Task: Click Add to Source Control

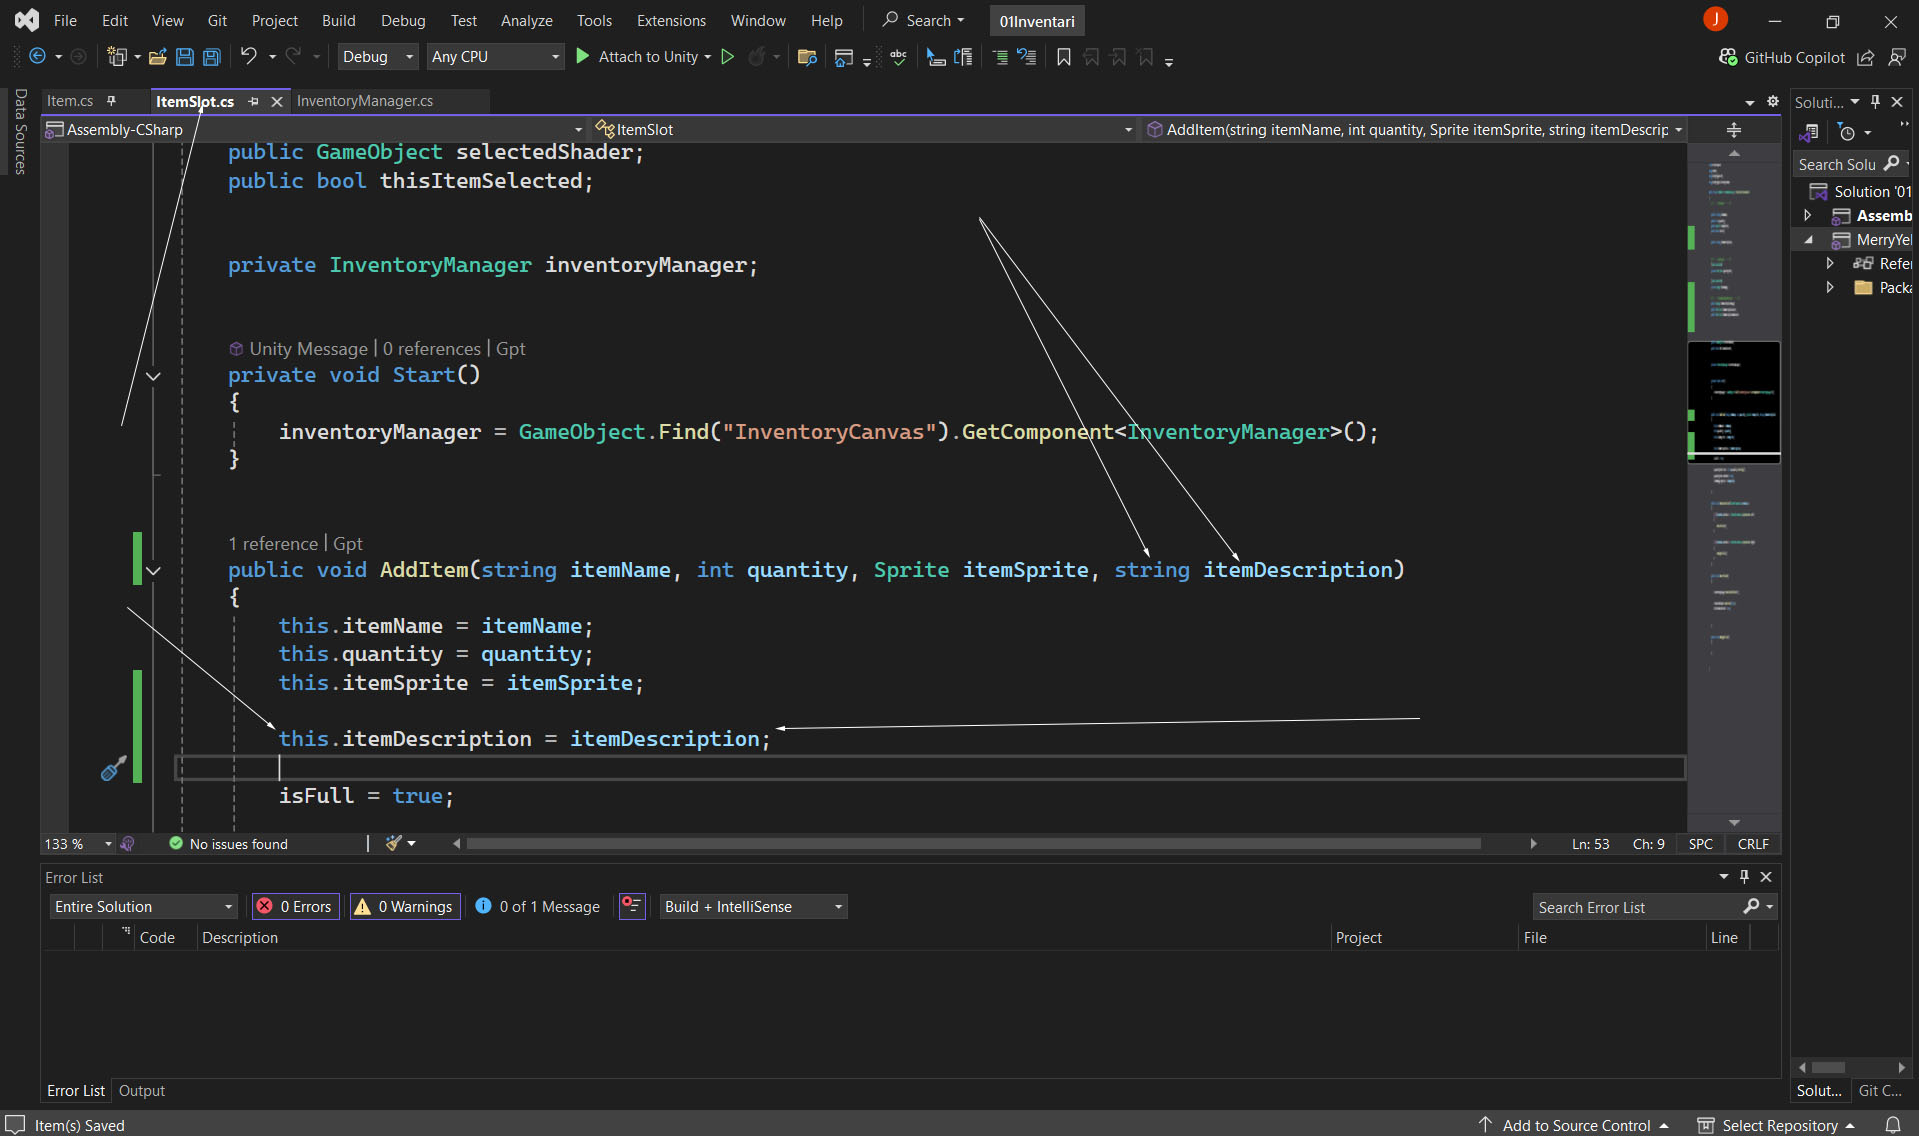Action: (x=1575, y=1125)
